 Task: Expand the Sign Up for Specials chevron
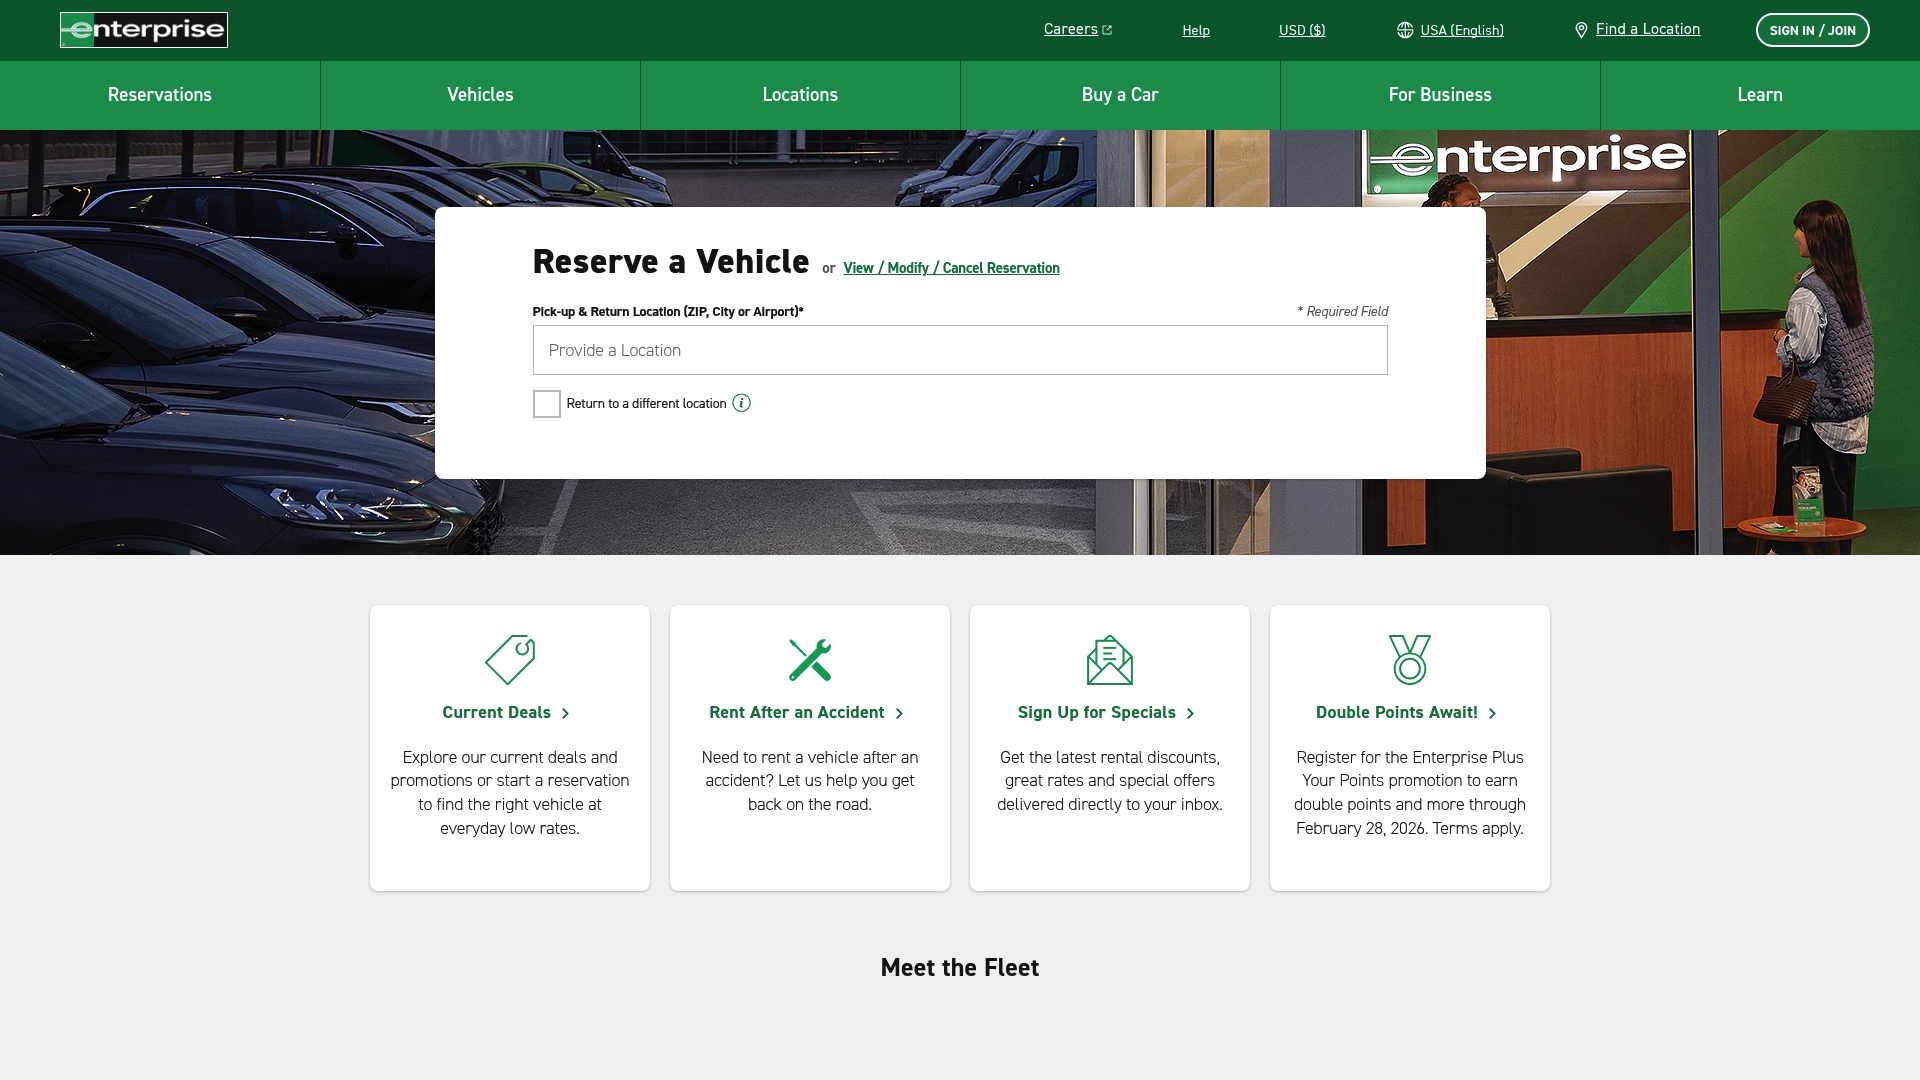tap(1191, 713)
